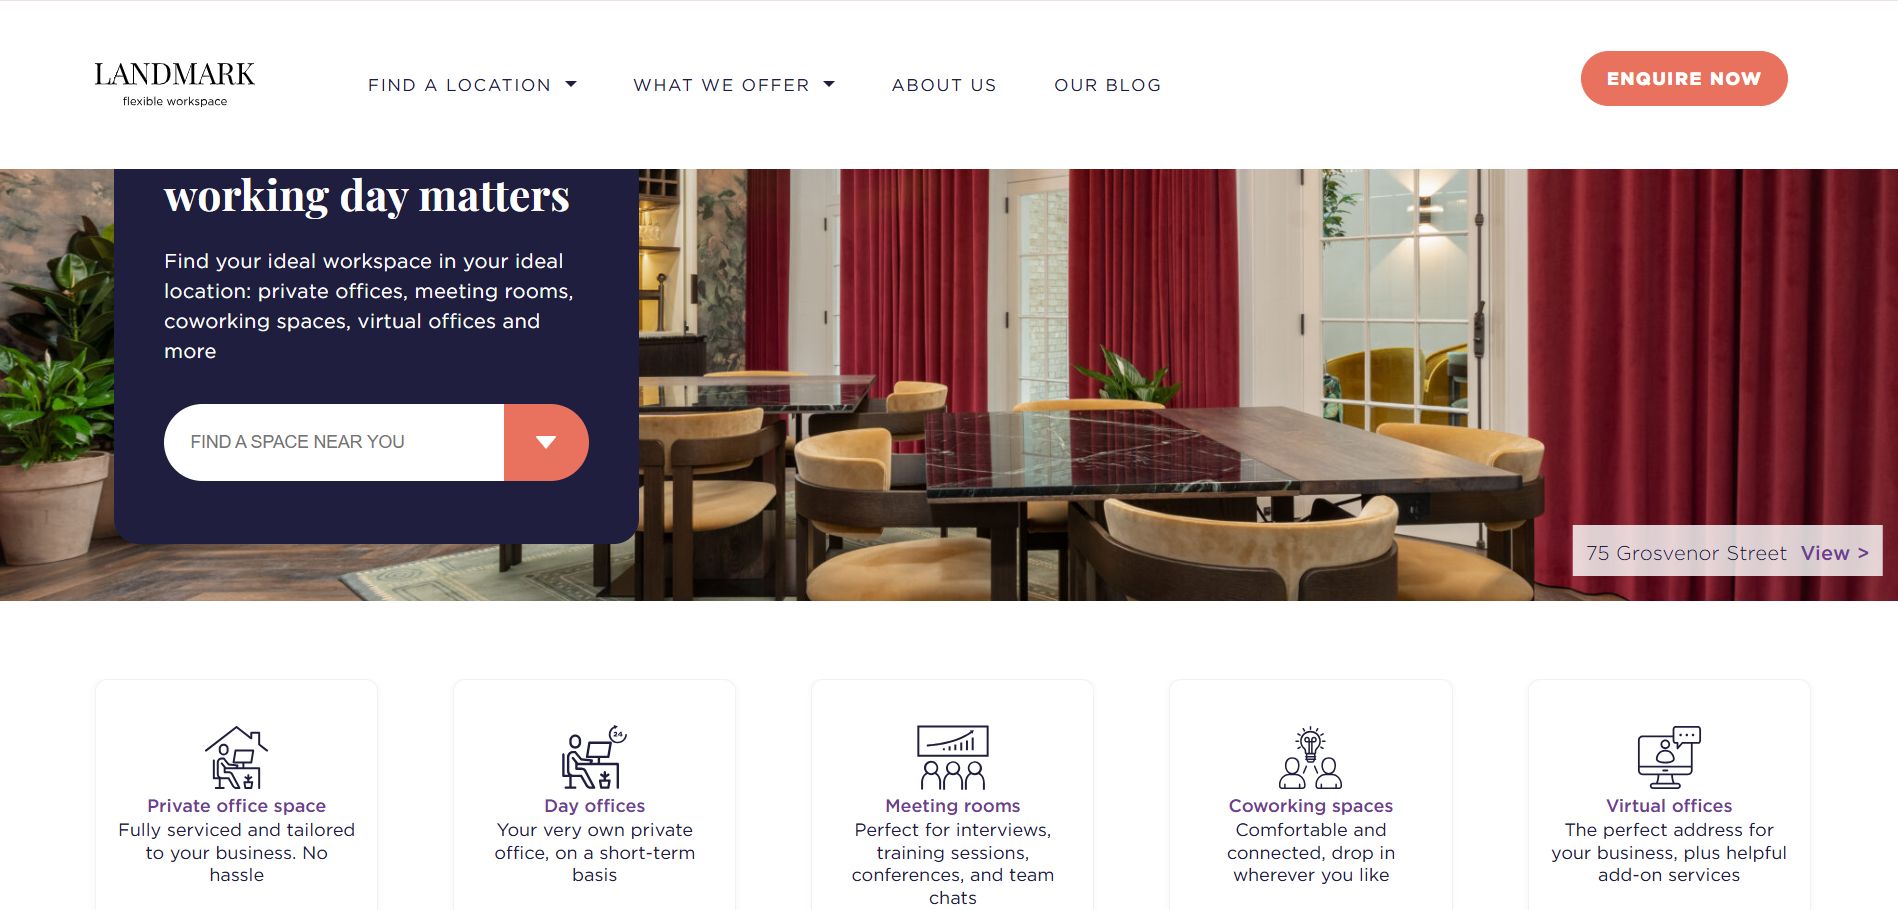The width and height of the screenshot is (1898, 910).
Task: Click the Landmark flexible workspace logo
Action: 175,84
